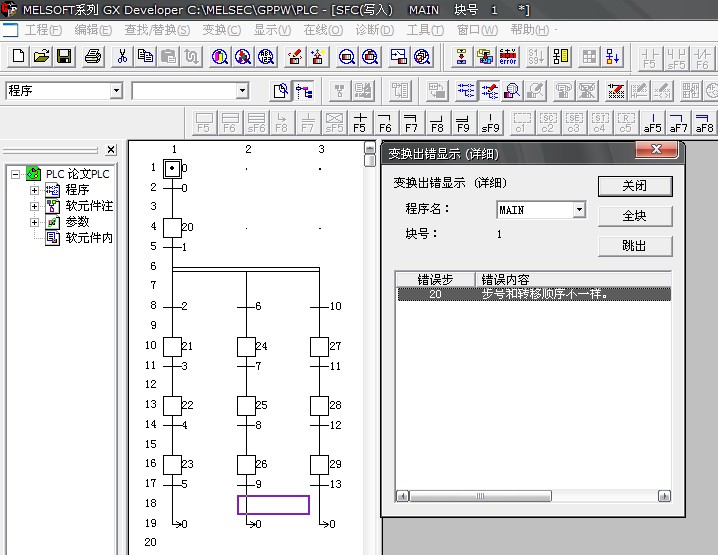718x555 pixels.
Task: Click the 跳出 button
Action: point(634,246)
